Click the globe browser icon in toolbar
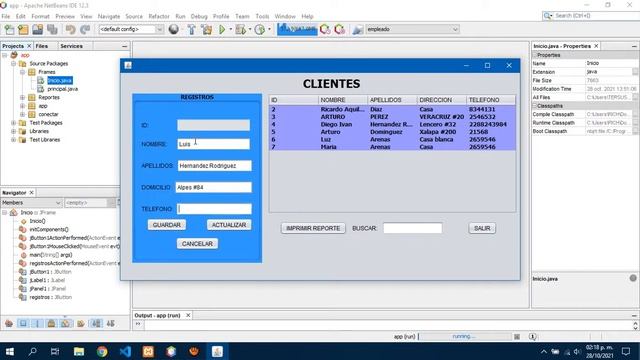 click(173, 29)
